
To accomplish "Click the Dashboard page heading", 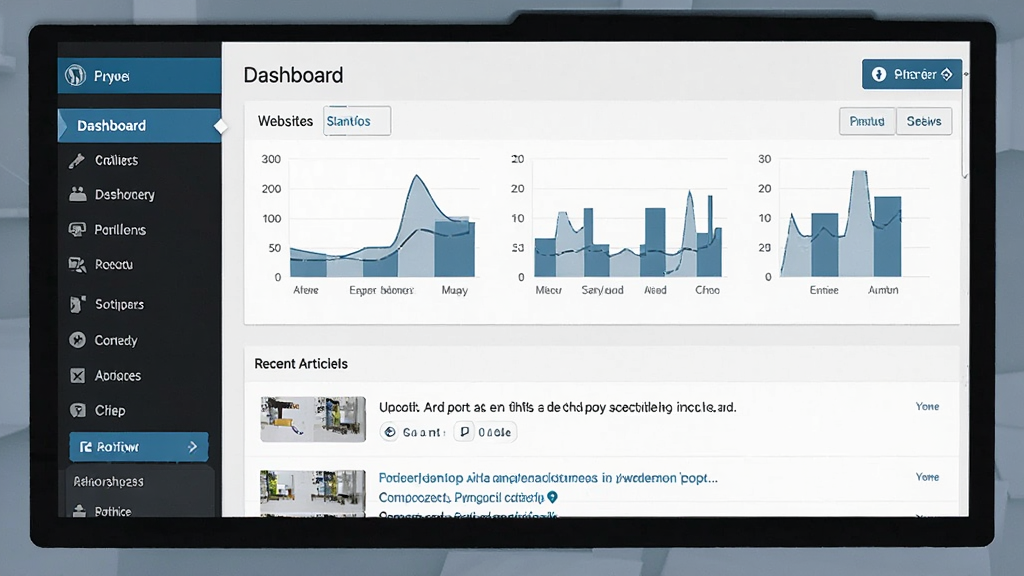I will pyautogui.click(x=293, y=75).
